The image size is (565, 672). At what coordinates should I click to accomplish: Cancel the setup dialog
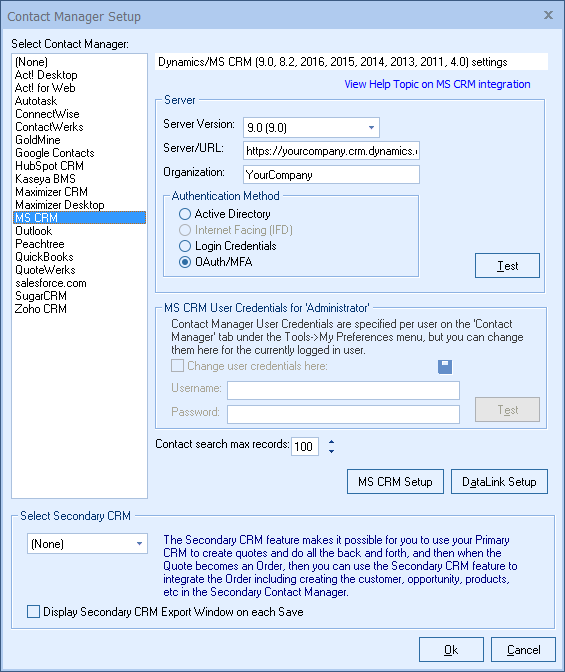(523, 650)
